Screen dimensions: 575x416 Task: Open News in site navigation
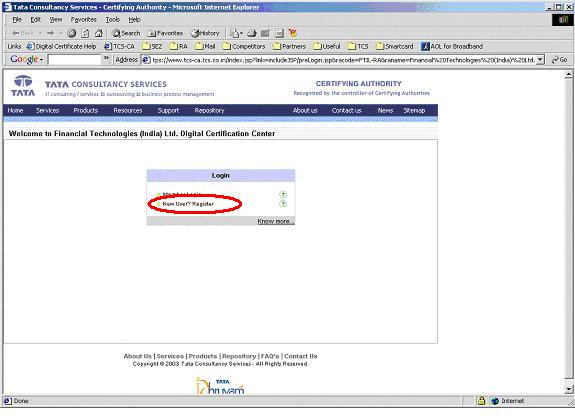pos(385,110)
